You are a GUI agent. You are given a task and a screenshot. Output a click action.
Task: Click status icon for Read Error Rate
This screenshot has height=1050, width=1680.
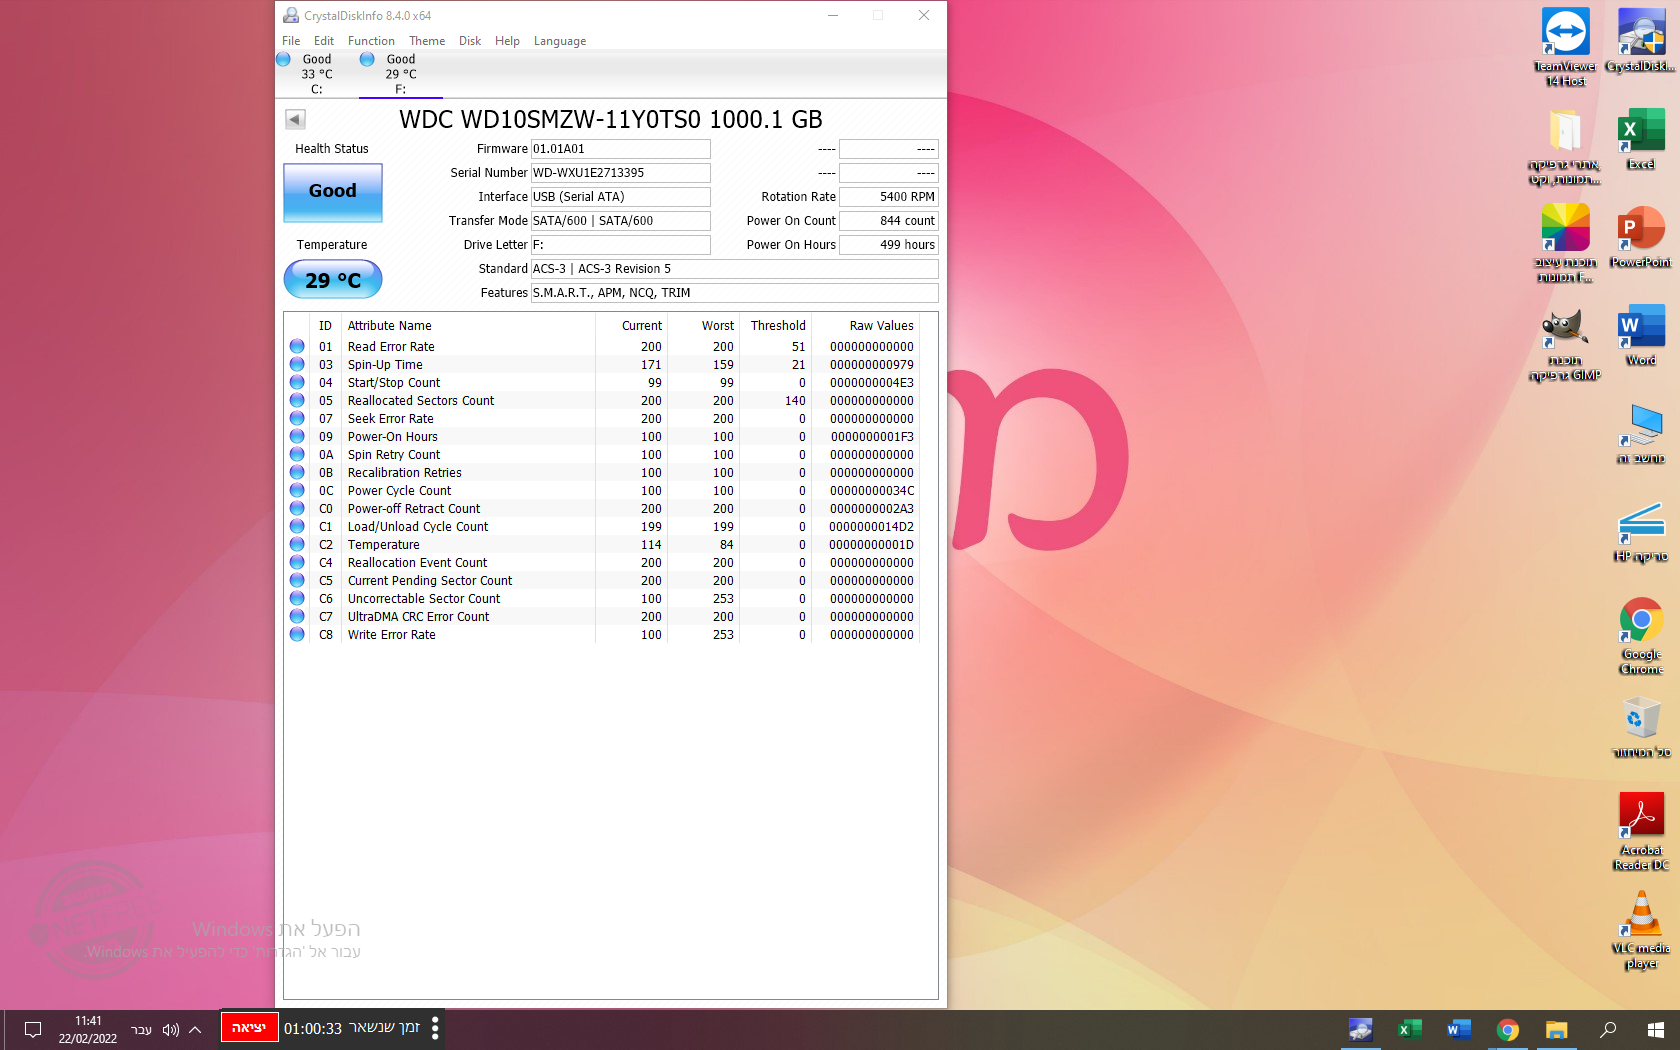(297, 347)
